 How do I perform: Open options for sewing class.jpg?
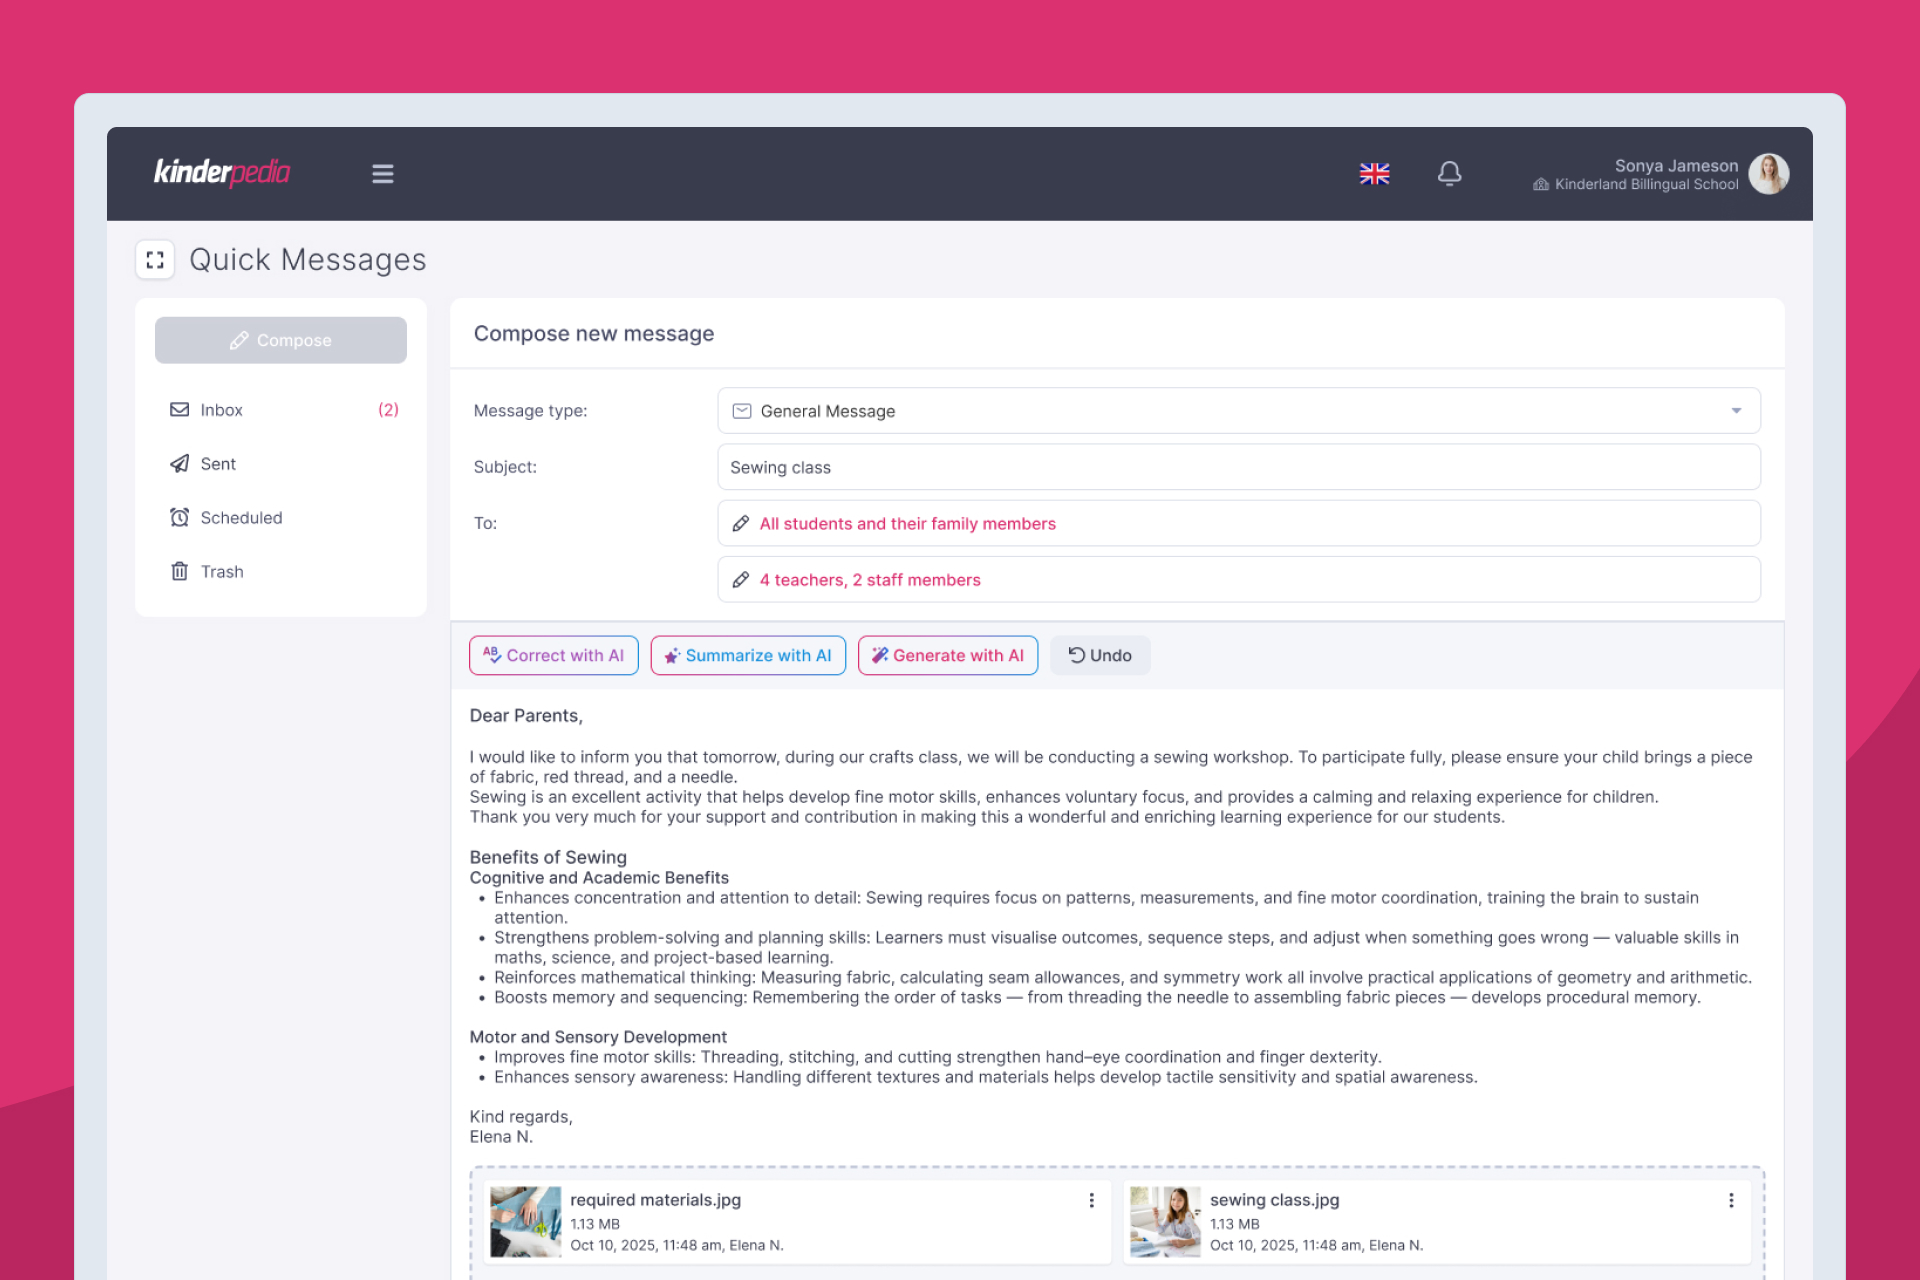click(x=1731, y=1200)
